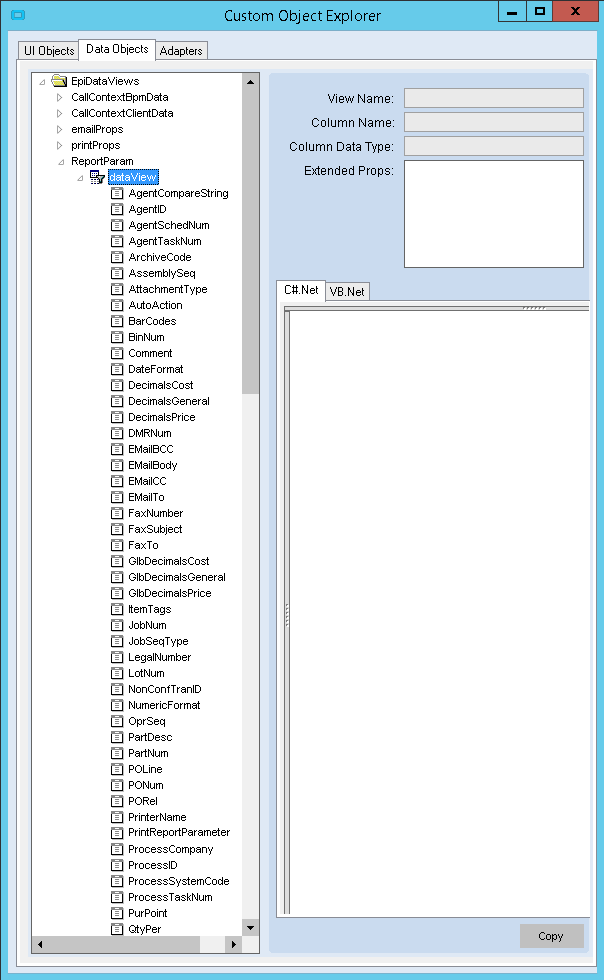
Task: Click the tree scroll down arrow
Action: point(250,928)
